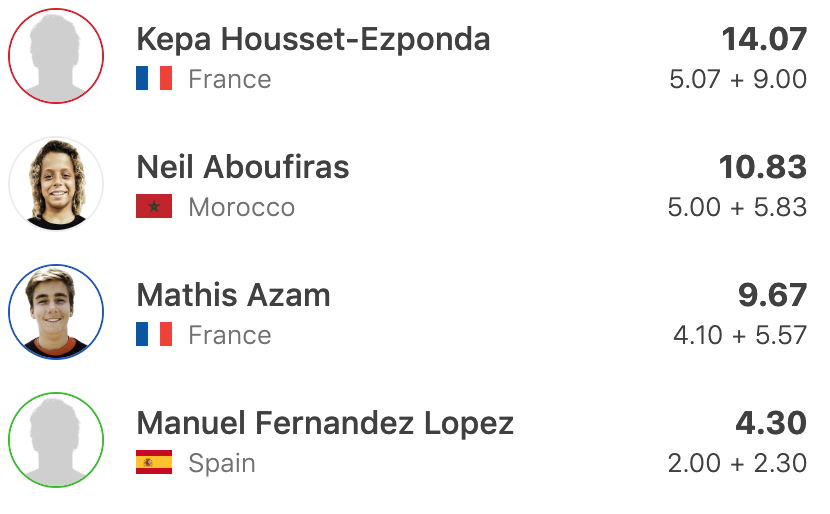This screenshot has height=514, width=830.
Task: Click the 5.00 + 5.83 wave breakdown
Action: click(x=737, y=207)
